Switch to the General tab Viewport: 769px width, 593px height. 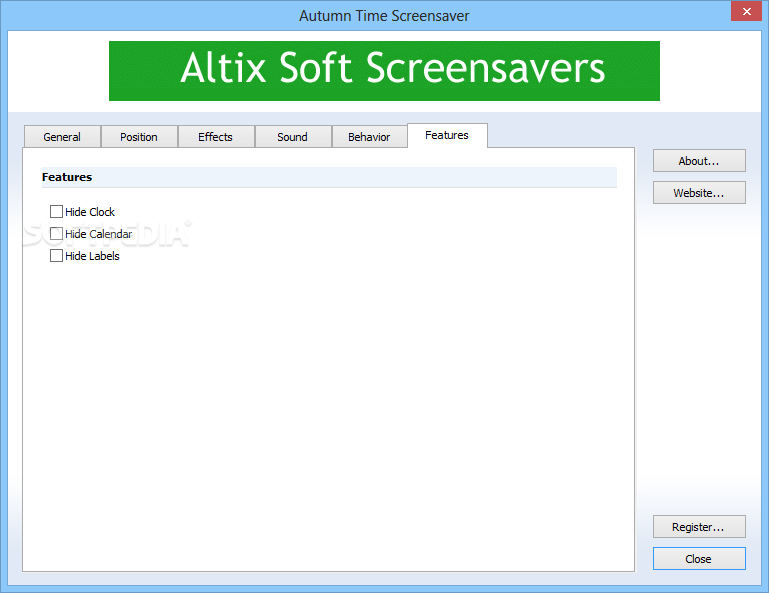62,137
